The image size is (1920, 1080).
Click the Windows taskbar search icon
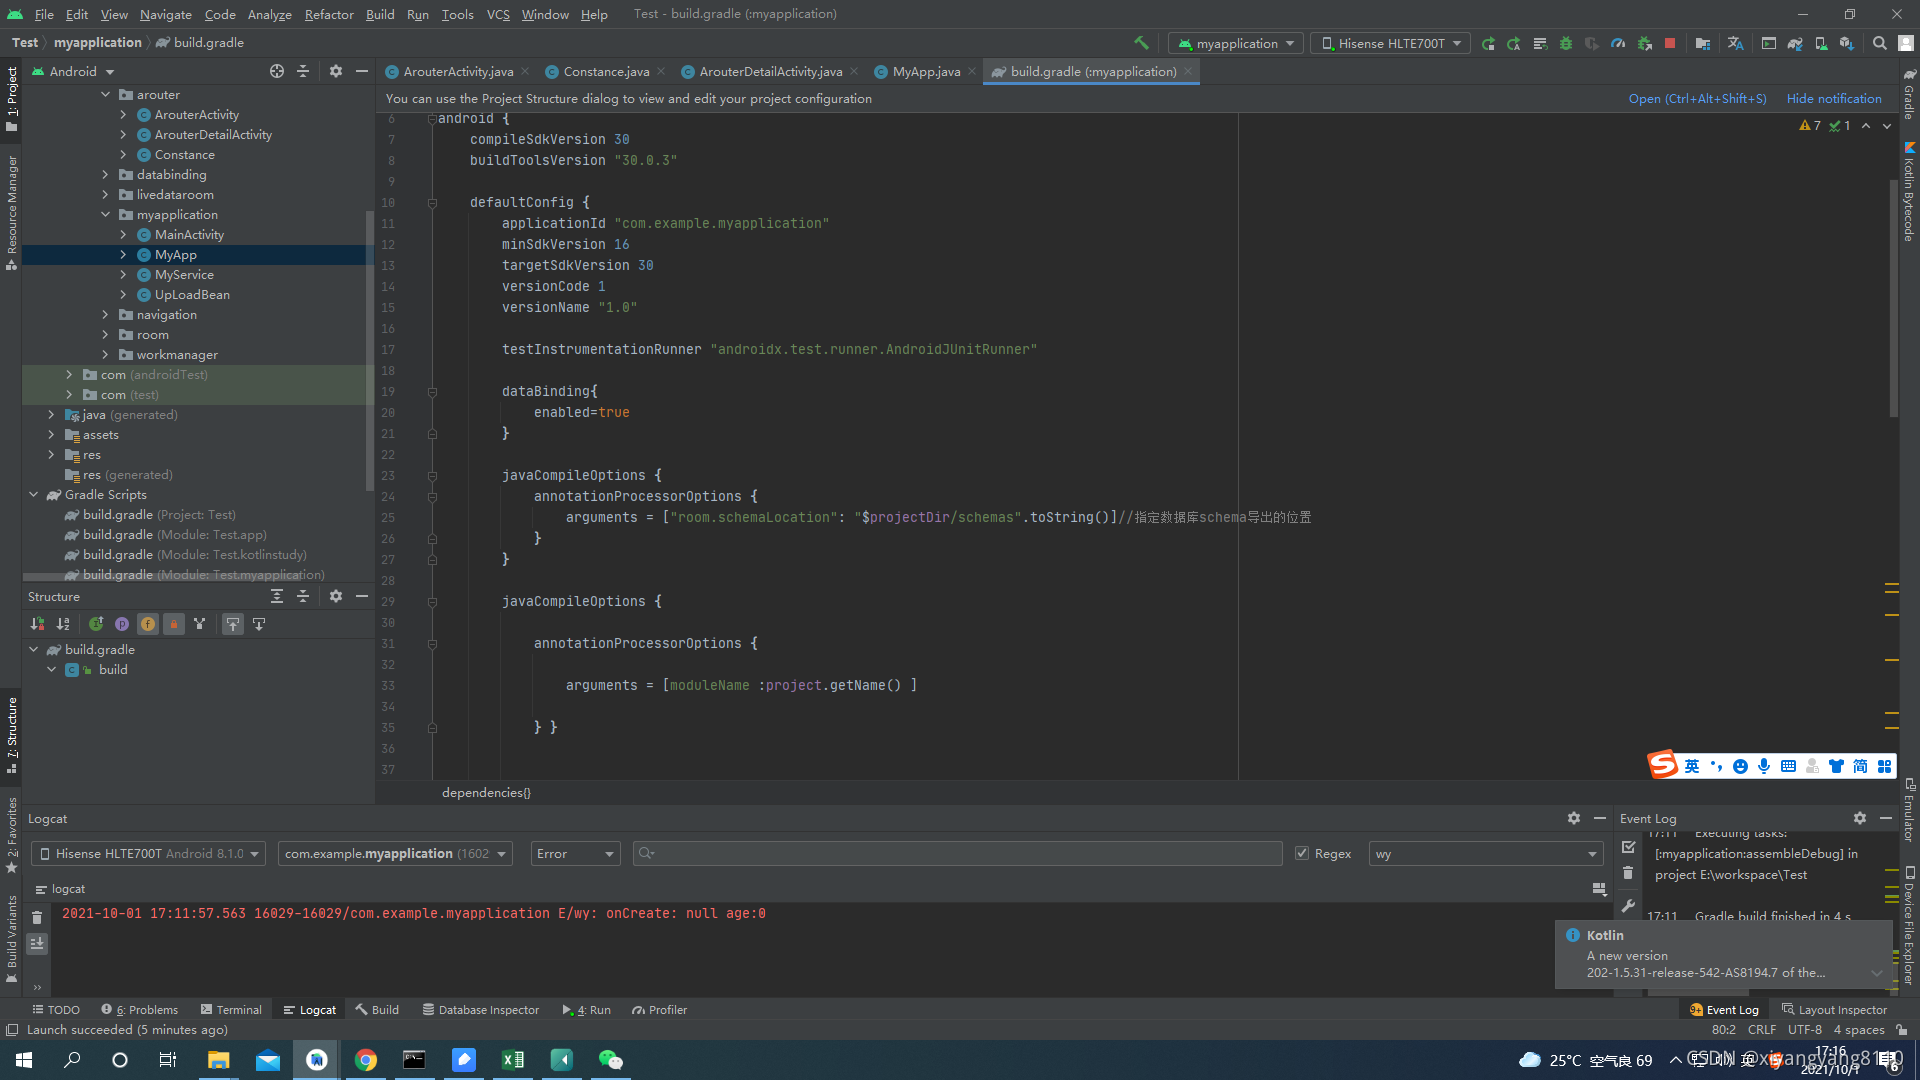pyautogui.click(x=73, y=1059)
